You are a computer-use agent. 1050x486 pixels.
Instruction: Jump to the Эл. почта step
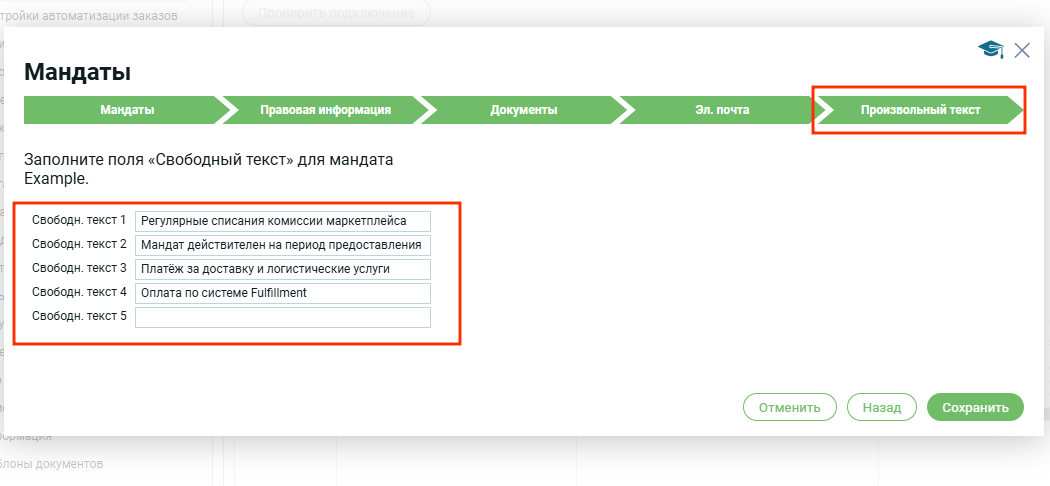click(x=722, y=110)
